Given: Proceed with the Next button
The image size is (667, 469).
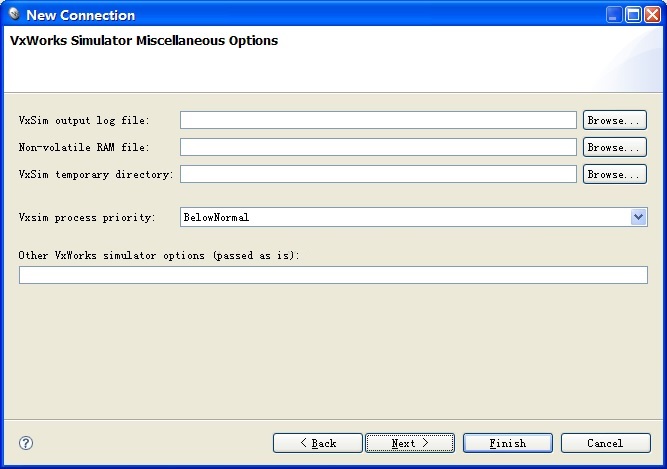Looking at the screenshot, I should [x=410, y=443].
